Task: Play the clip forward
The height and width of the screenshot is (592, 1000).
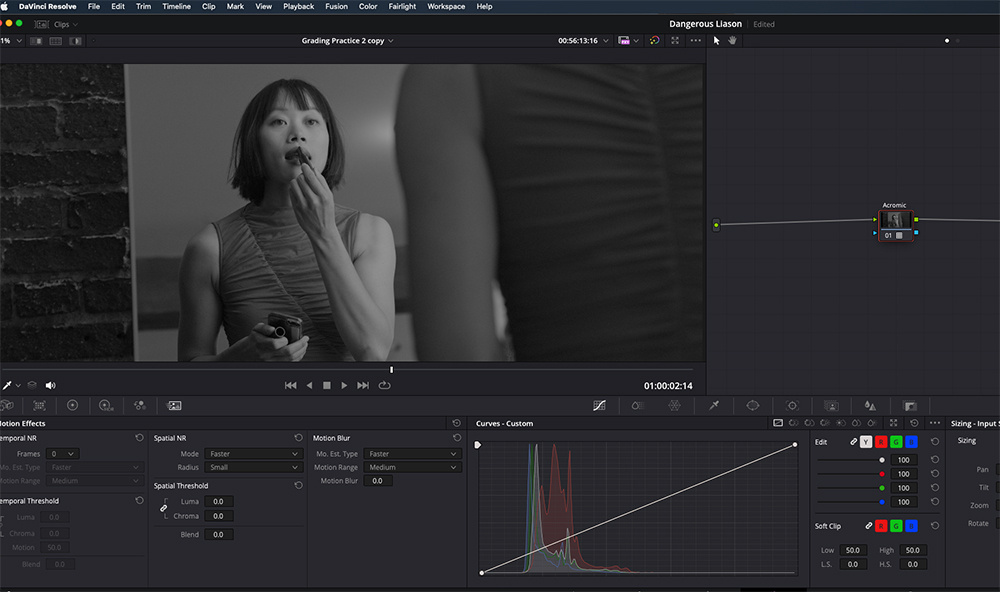Action: click(x=344, y=385)
